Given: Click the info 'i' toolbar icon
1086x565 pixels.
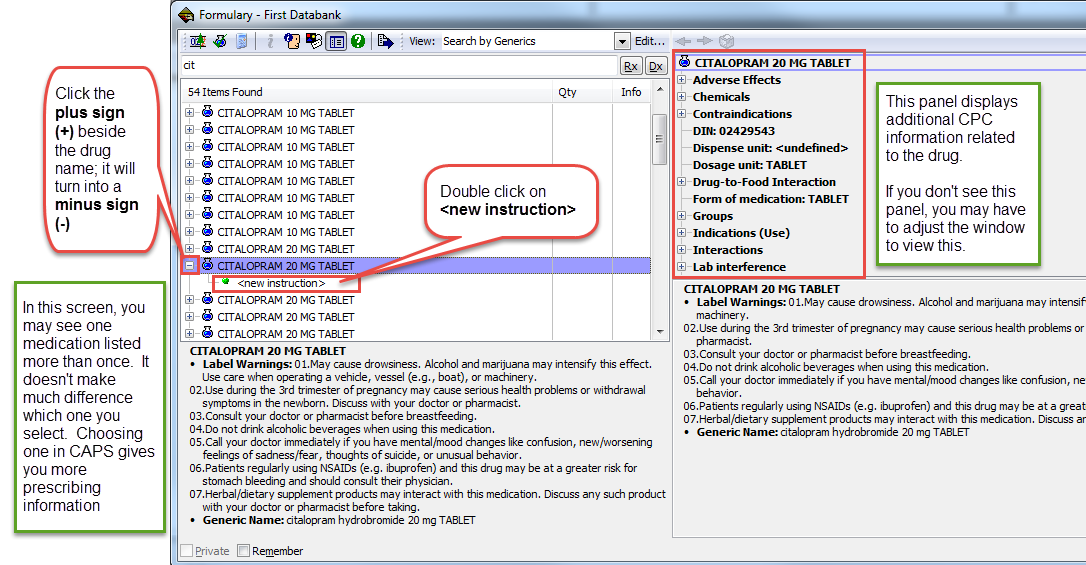Looking at the screenshot, I should click(x=270, y=41).
